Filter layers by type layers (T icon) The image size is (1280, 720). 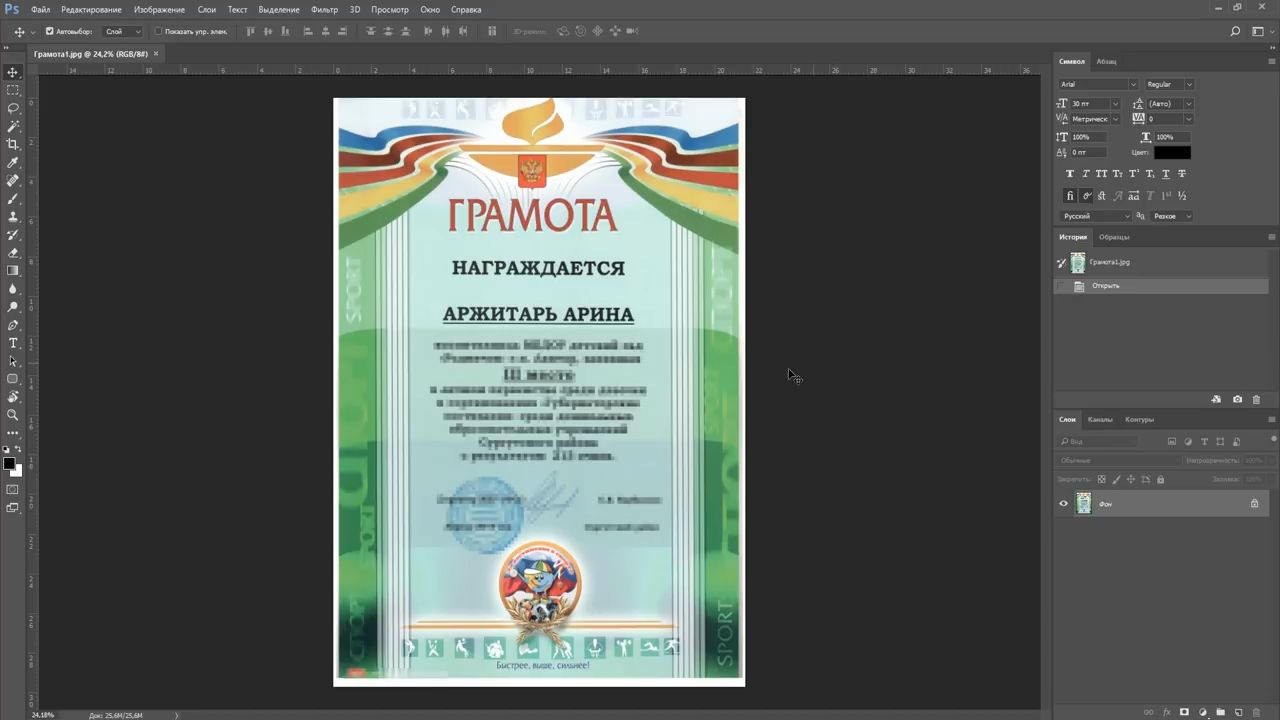coord(1204,441)
